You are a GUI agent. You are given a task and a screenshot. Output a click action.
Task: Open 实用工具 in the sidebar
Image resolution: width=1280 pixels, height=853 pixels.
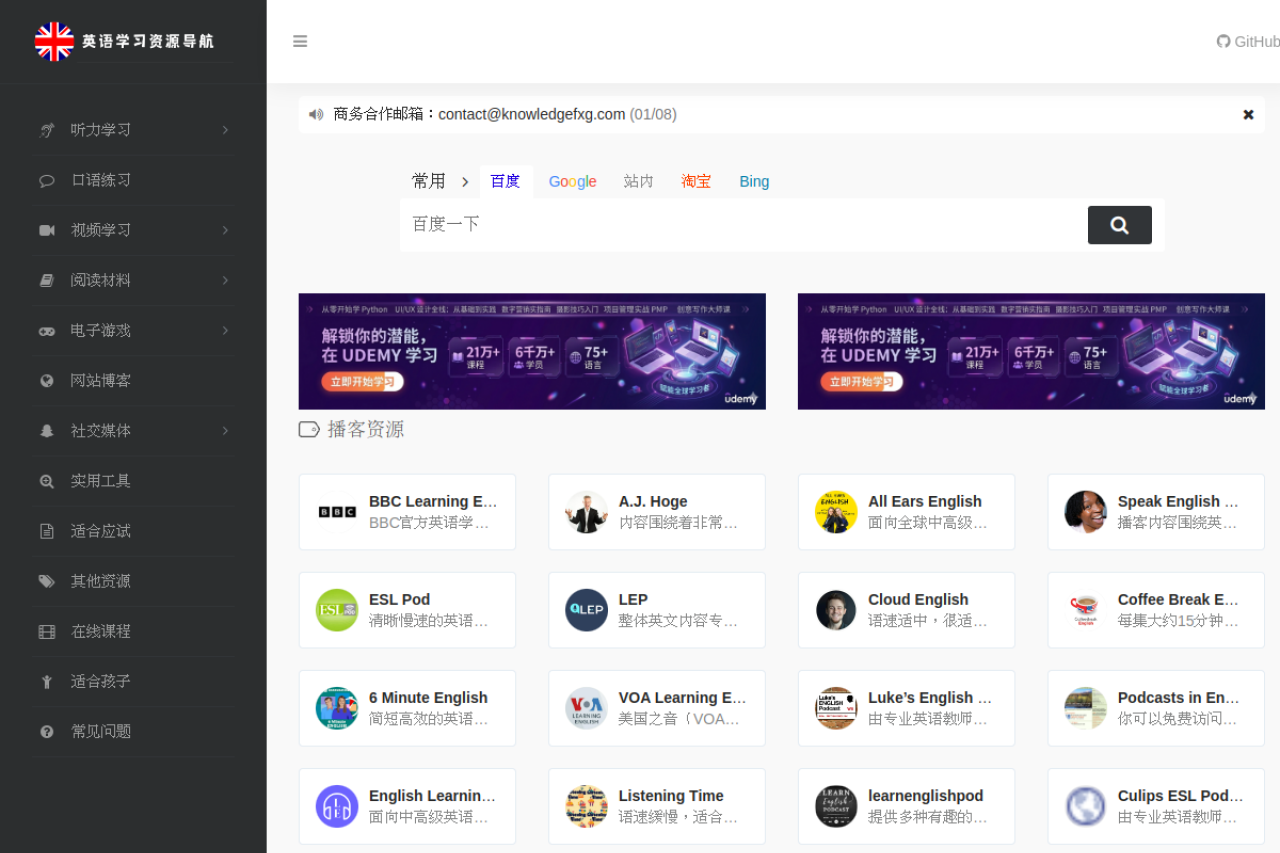pyautogui.click(x=100, y=481)
